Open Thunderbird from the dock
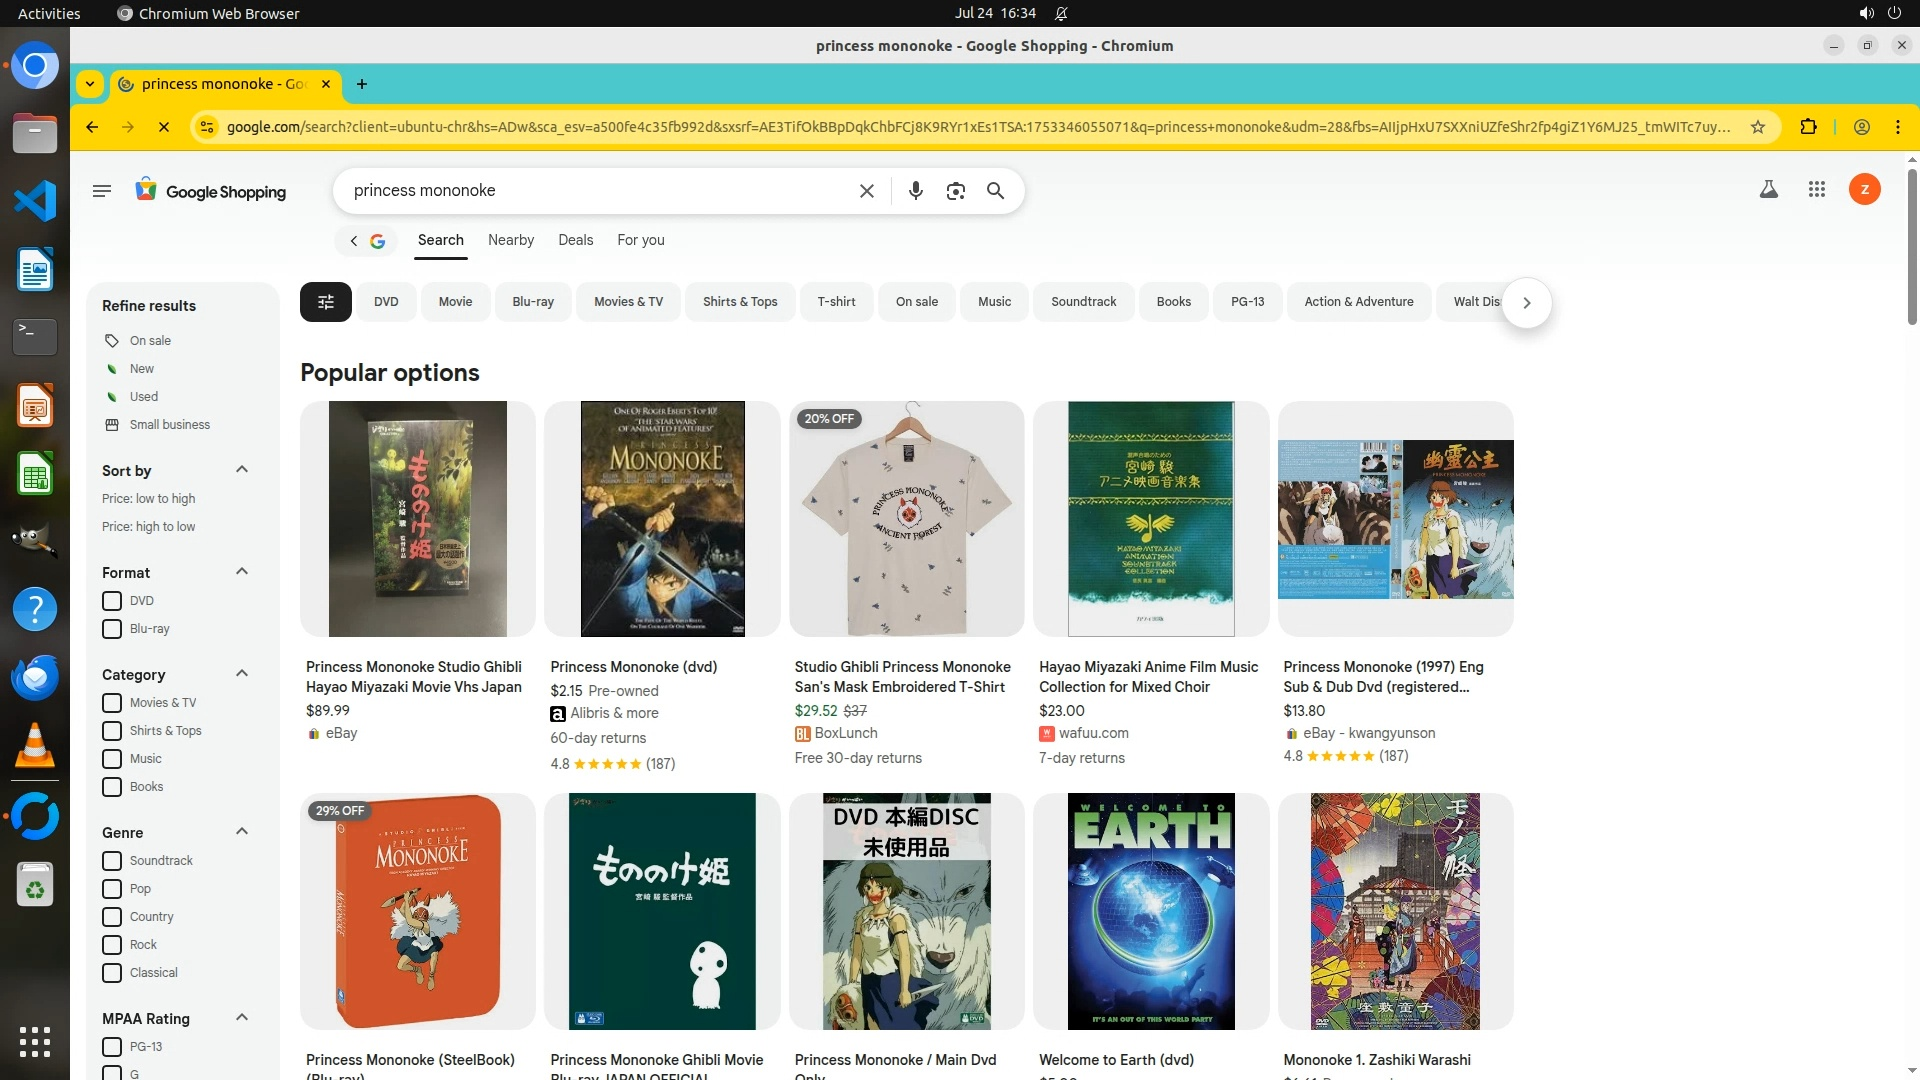1920x1080 pixels. [35, 678]
